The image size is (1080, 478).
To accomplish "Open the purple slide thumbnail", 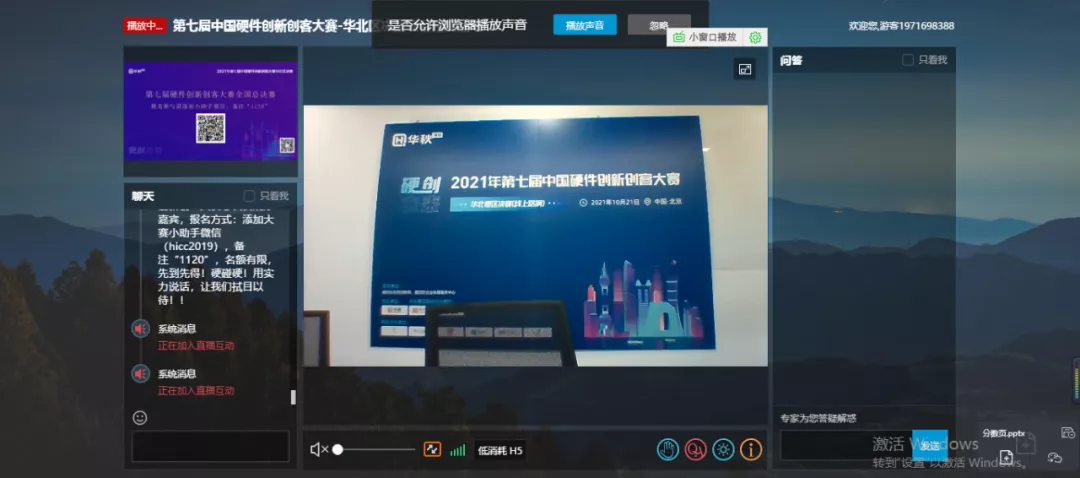I will (210, 111).
